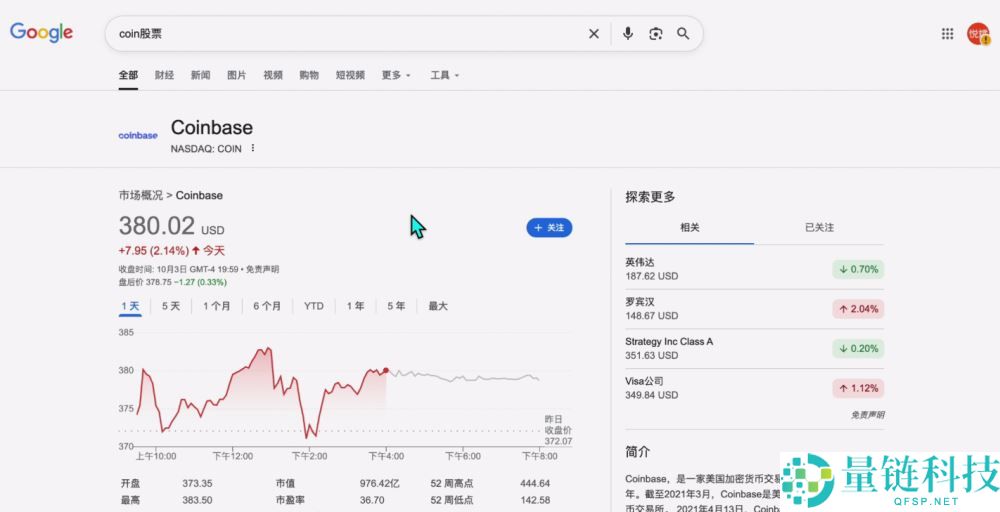Select the YTD chart range
The image size is (1000, 512).
[x=314, y=306]
